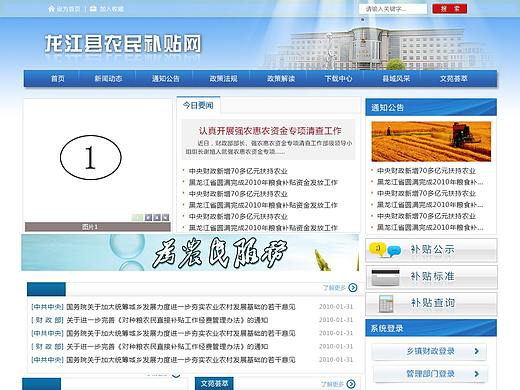Click the 通知公告 sidebar panel header
The height and width of the screenshot is (390, 520).
click(x=431, y=107)
